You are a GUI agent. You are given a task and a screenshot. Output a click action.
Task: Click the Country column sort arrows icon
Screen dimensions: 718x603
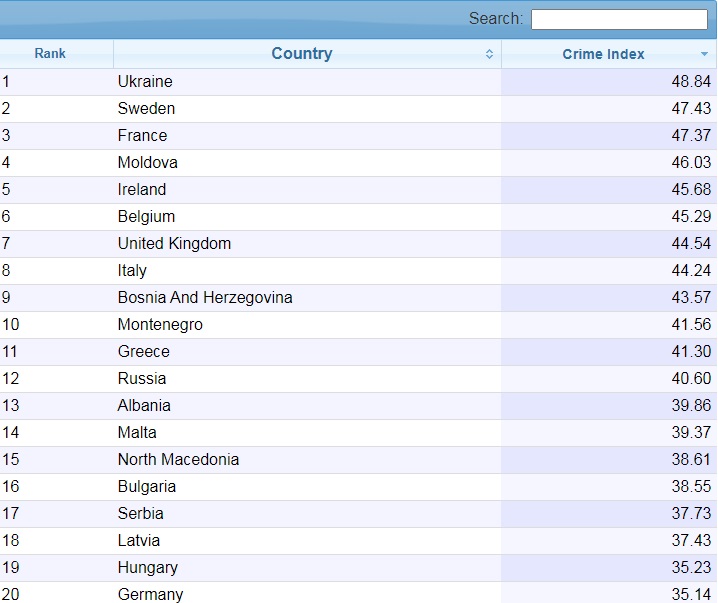pyautogui.click(x=489, y=54)
